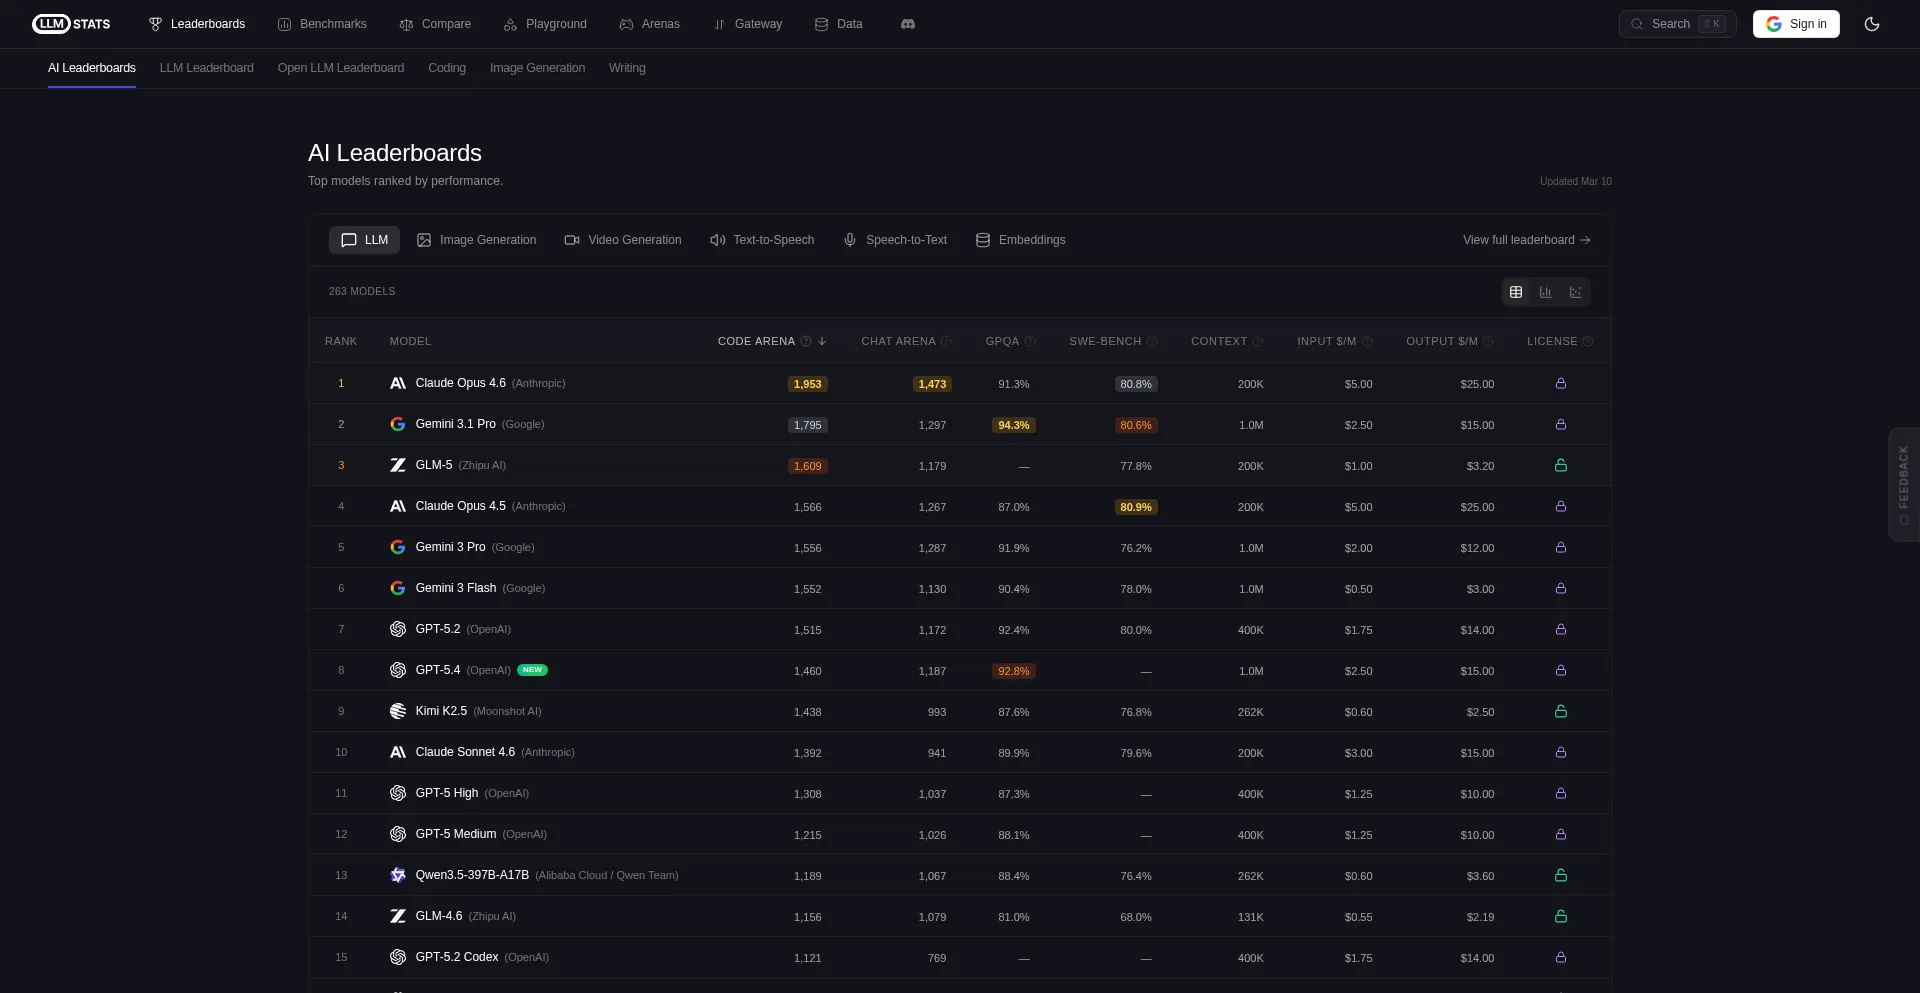Click the Qwen logo beside Qwen3.5-397B-A17B
1920x993 pixels.
coord(398,875)
